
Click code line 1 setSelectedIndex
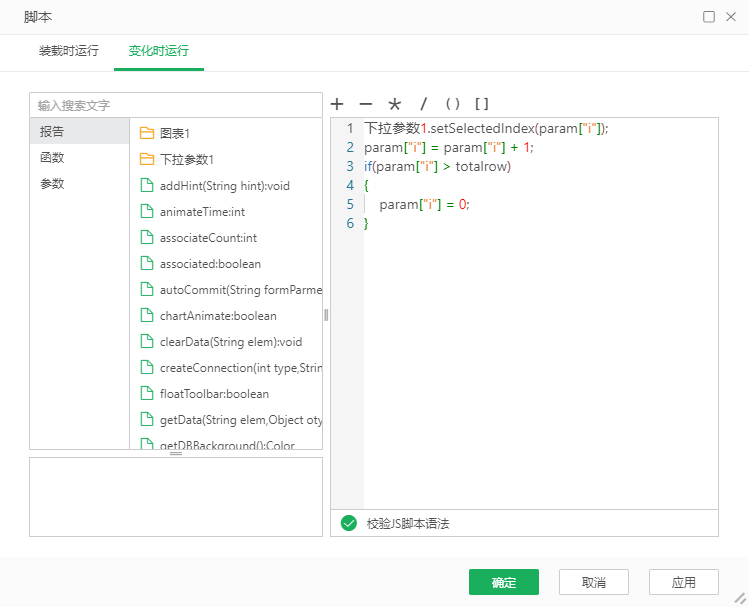point(486,128)
